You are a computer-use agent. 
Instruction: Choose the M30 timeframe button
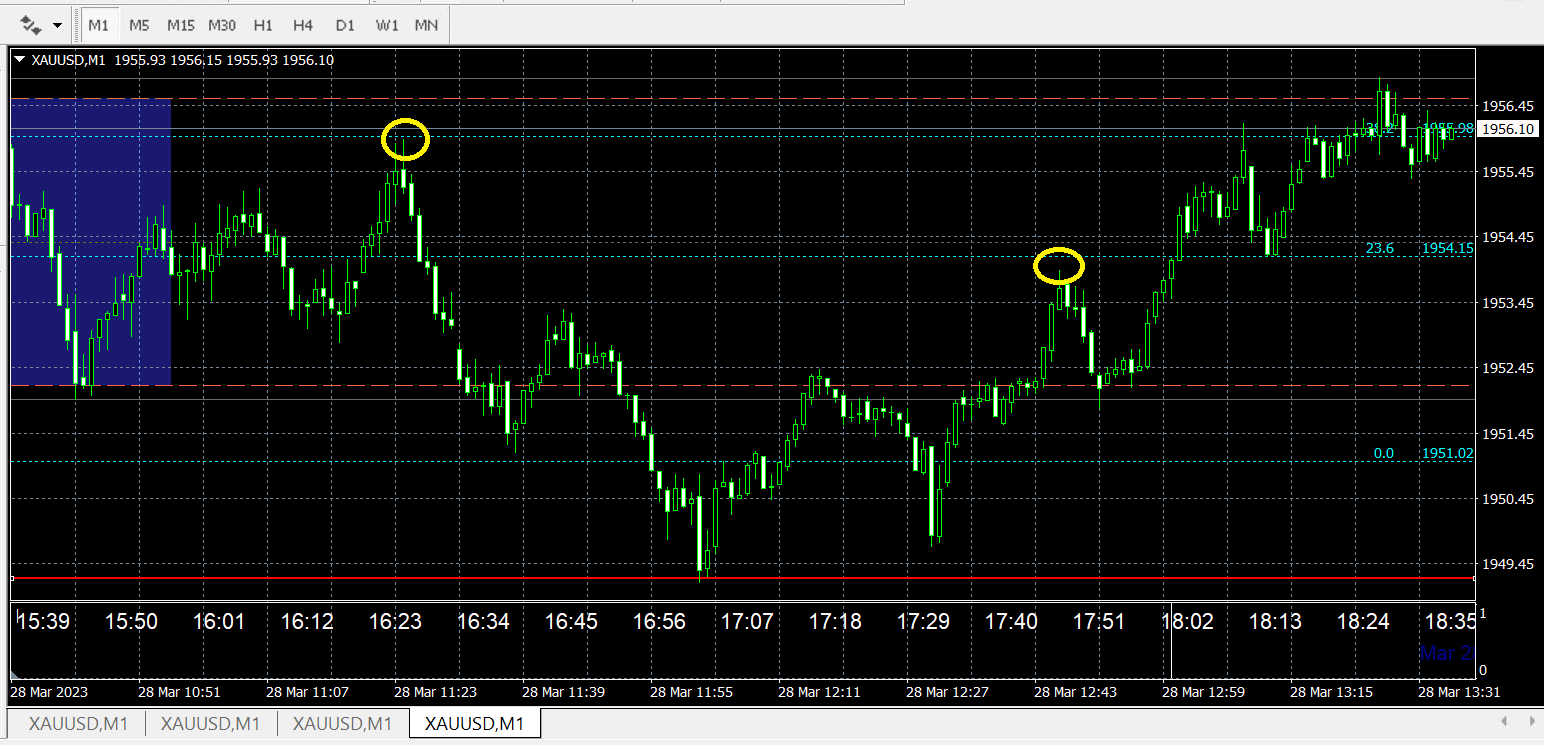coord(222,24)
